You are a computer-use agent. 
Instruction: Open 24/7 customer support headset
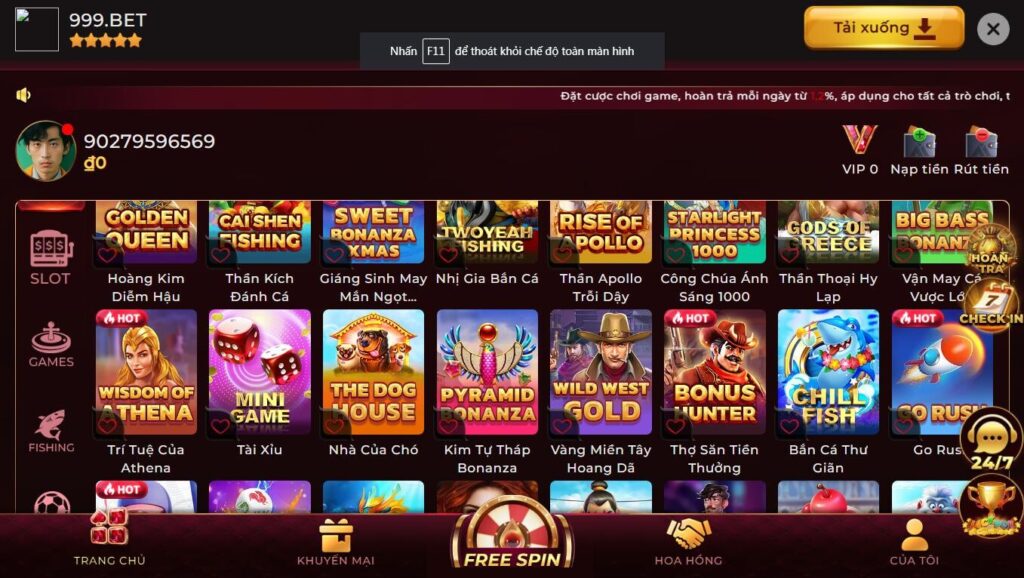tap(991, 442)
